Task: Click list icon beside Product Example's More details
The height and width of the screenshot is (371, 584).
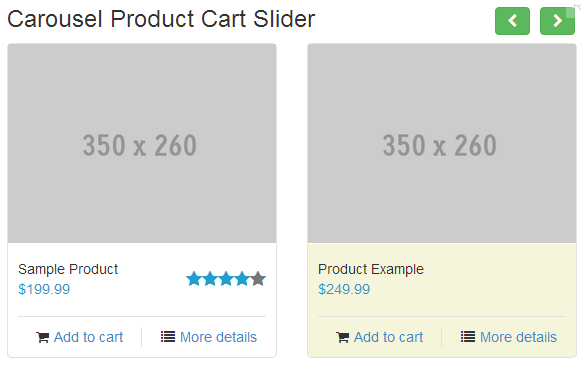Action: point(467,337)
